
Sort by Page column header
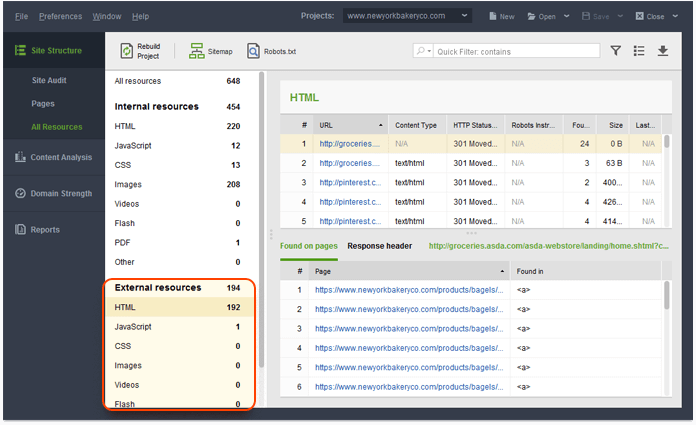pyautogui.click(x=410, y=271)
